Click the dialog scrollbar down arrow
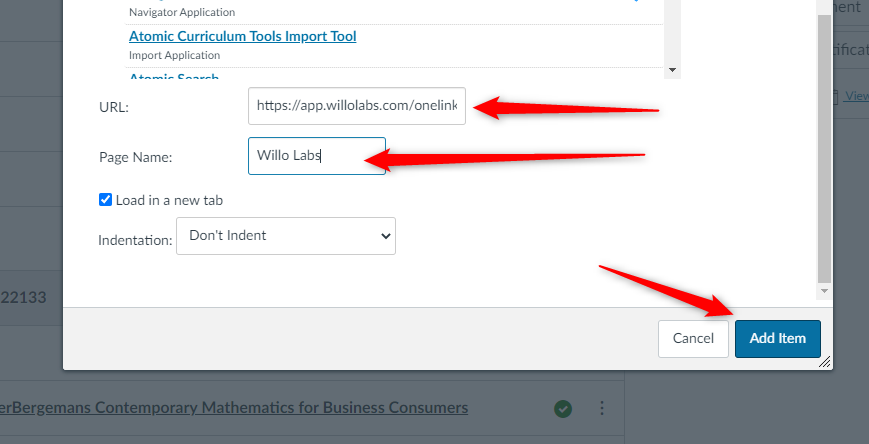 824,291
